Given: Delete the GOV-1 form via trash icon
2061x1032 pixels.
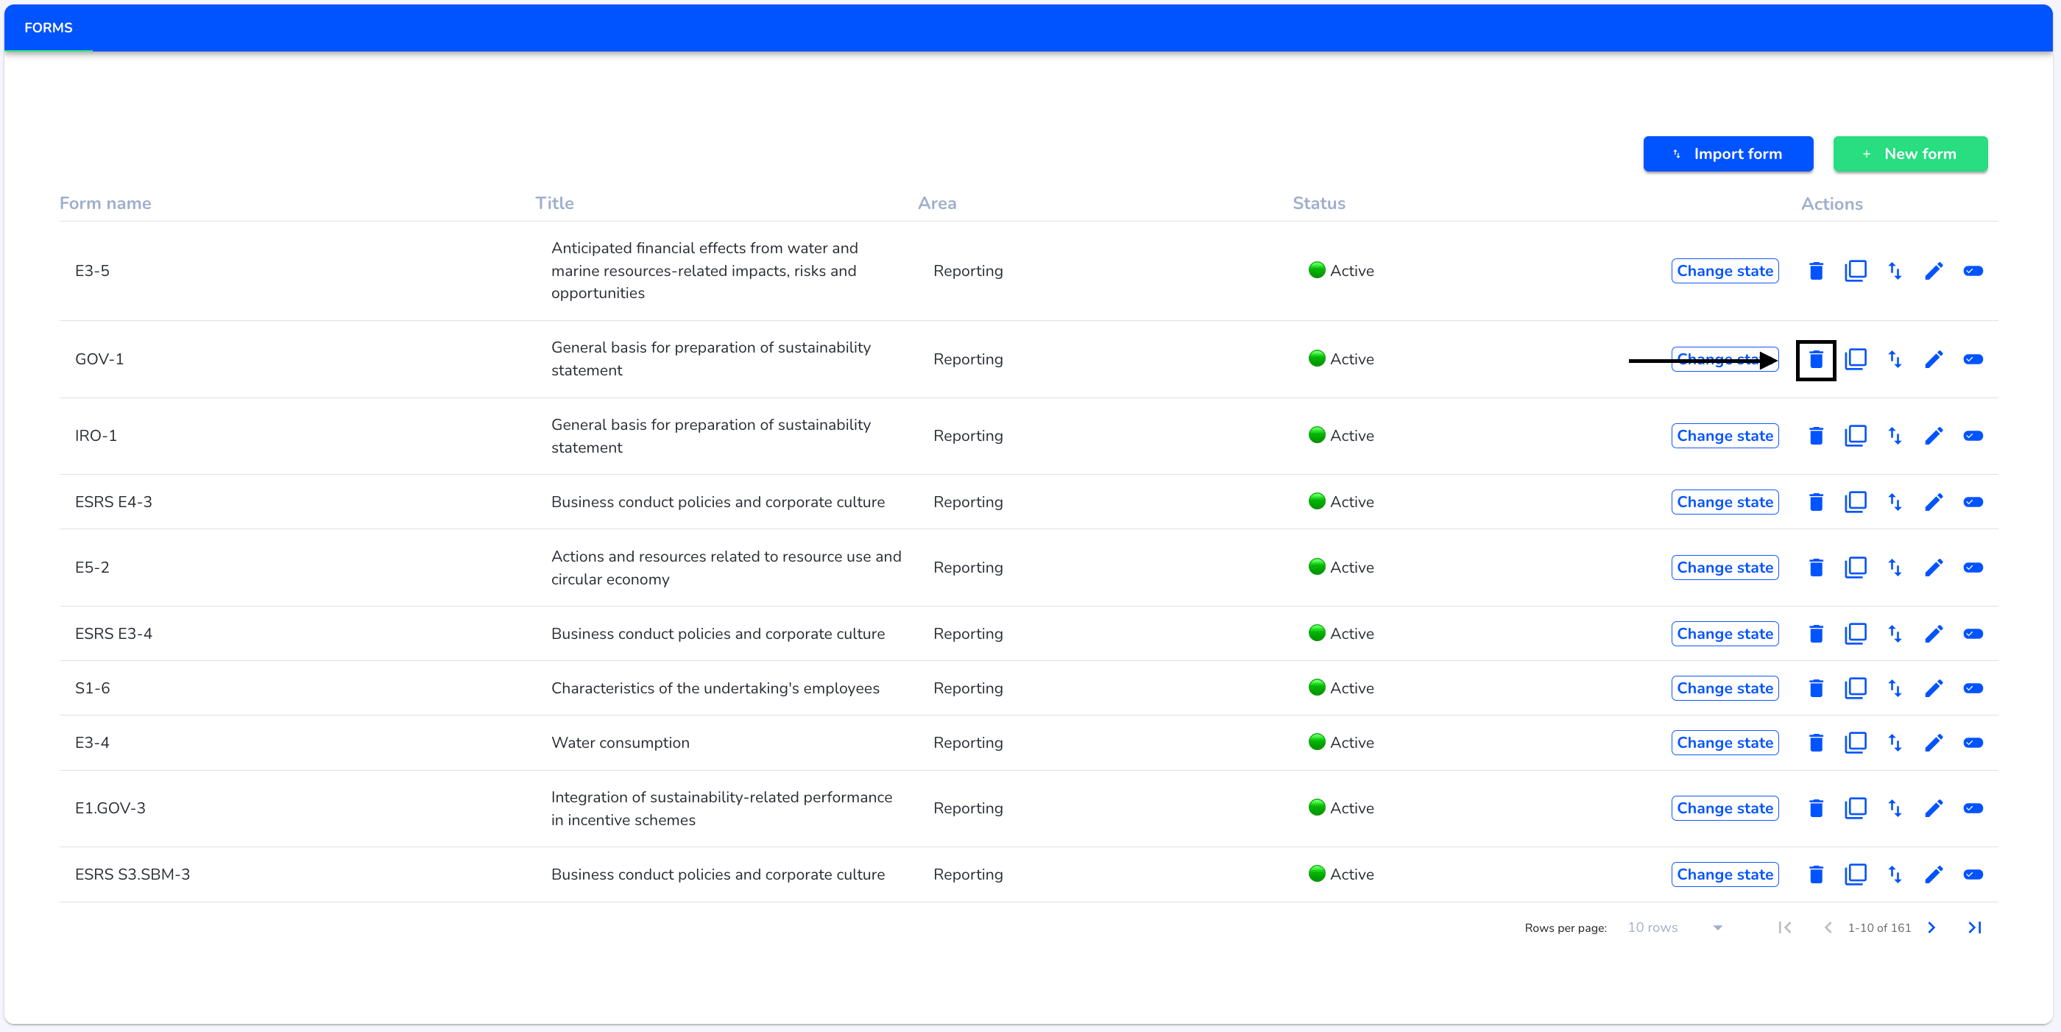Looking at the screenshot, I should point(1816,360).
